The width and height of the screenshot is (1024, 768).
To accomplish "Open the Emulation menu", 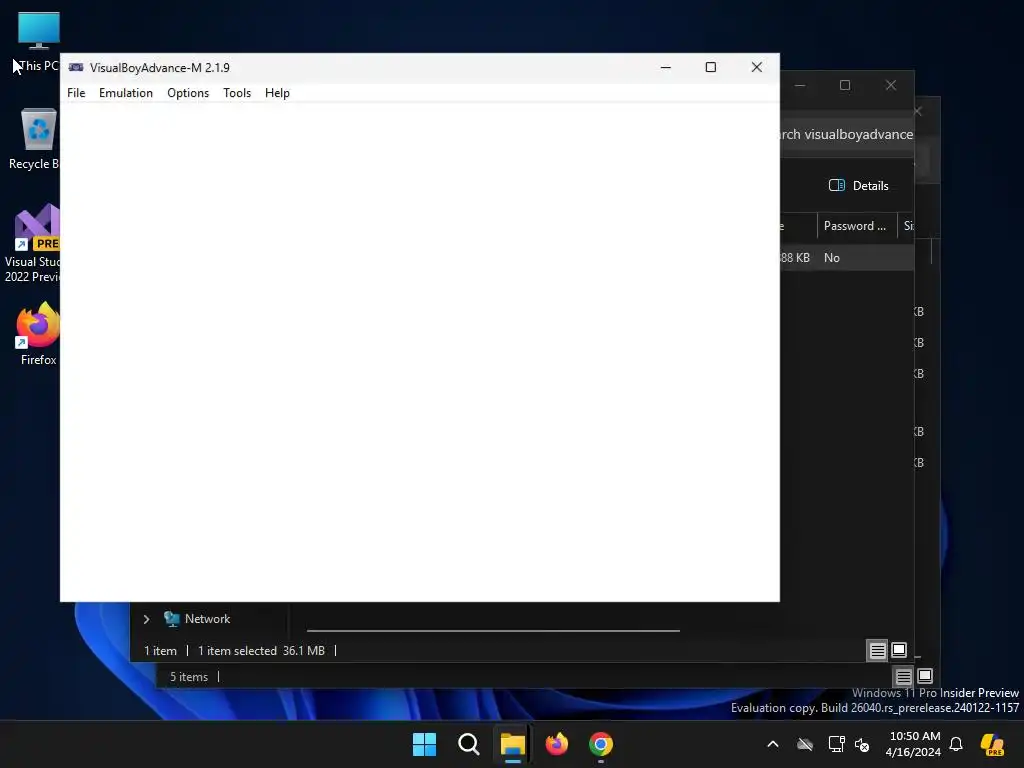I will (x=125, y=93).
